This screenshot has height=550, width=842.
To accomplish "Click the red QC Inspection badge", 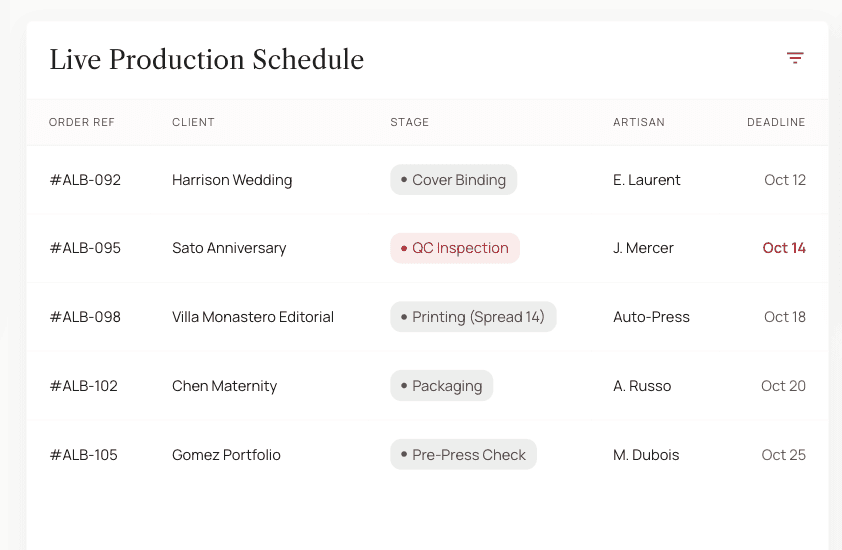I will (x=455, y=248).
